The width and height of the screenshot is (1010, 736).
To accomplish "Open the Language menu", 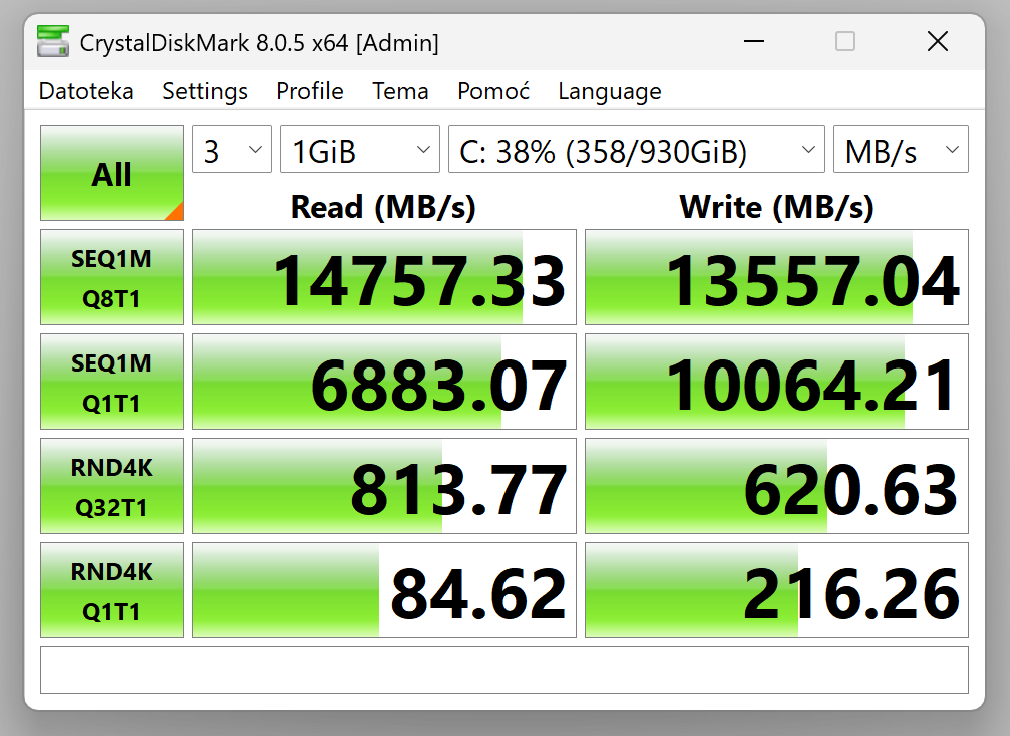I will point(610,91).
